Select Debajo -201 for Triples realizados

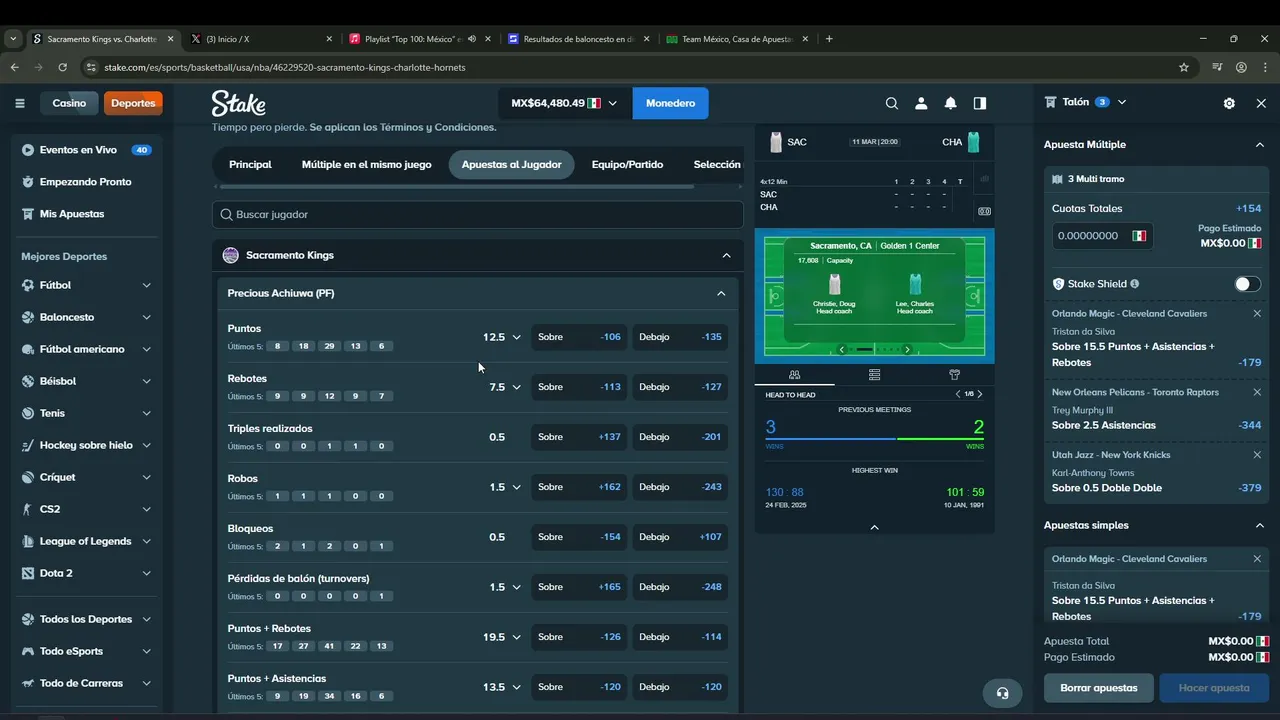[680, 437]
